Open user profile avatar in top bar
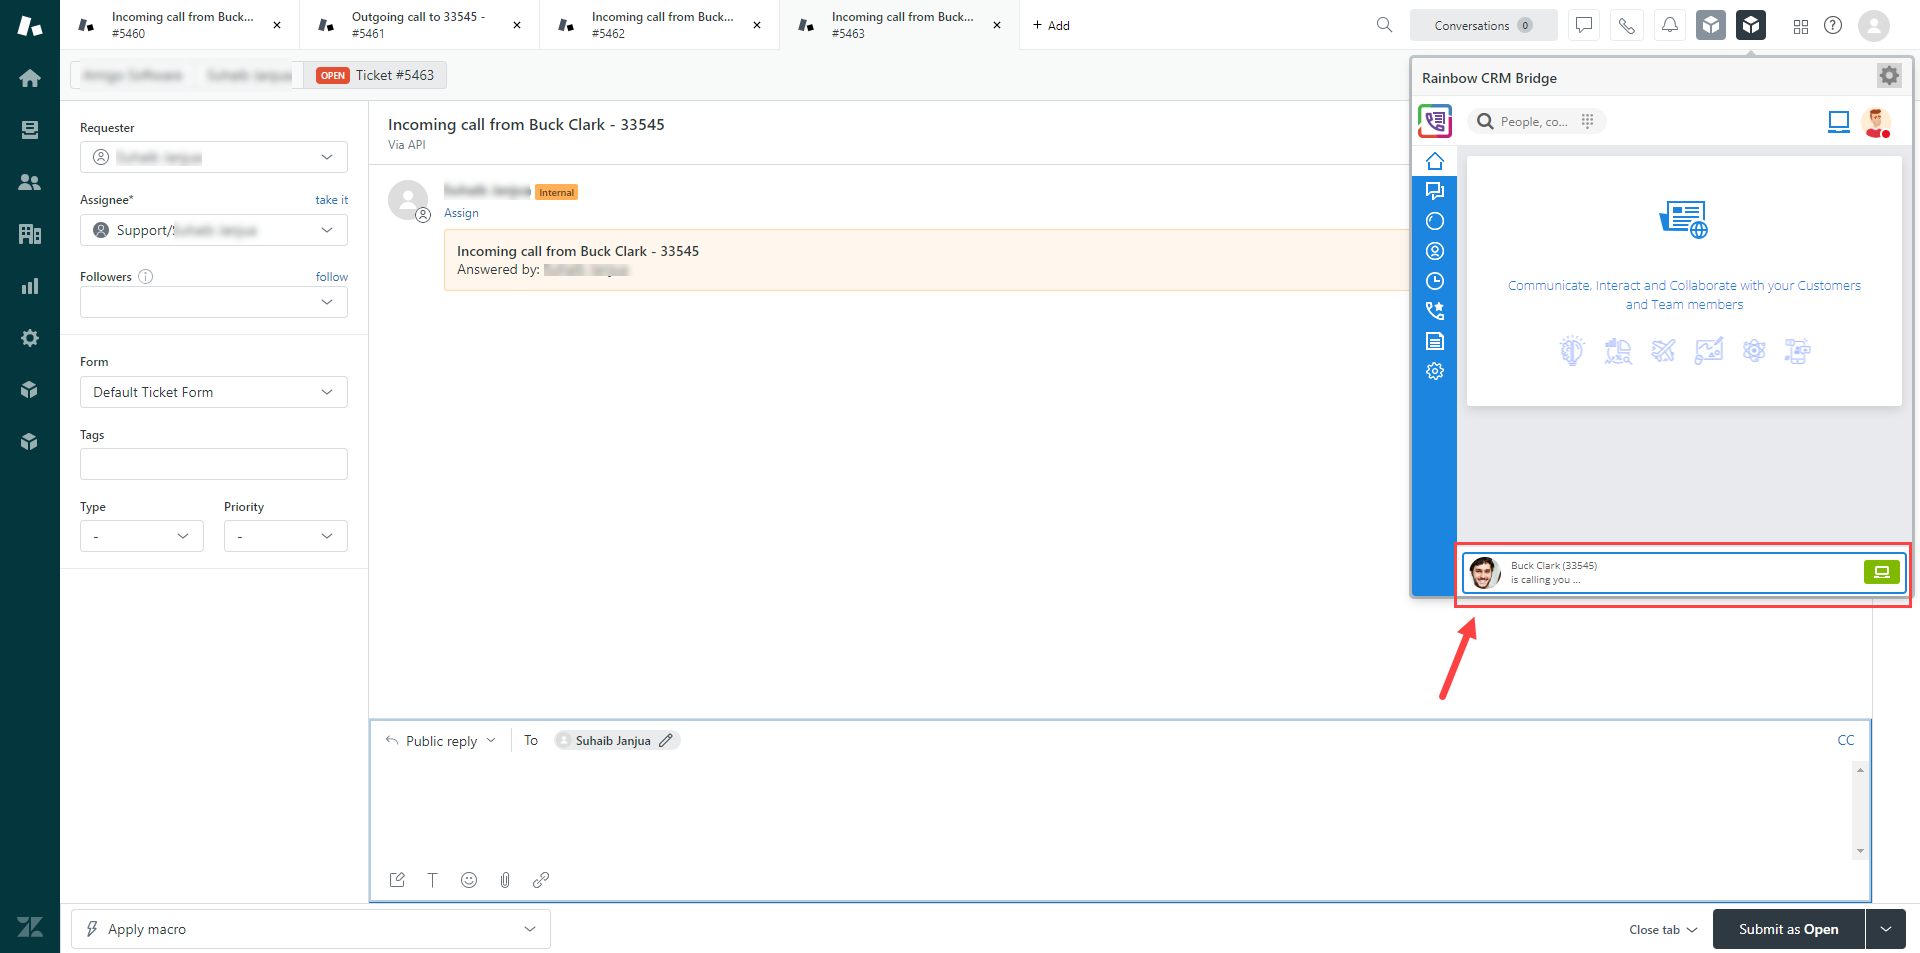The width and height of the screenshot is (1920, 953). (x=1874, y=25)
